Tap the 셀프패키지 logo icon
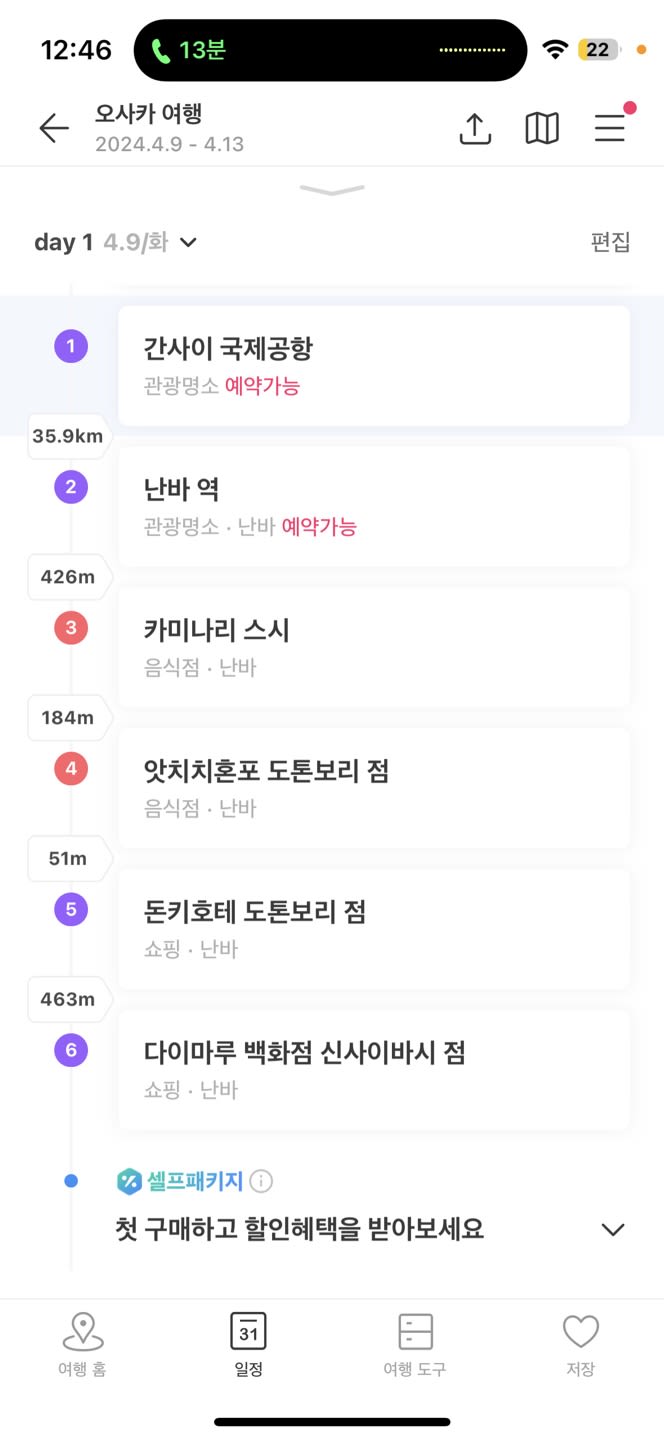The height and width of the screenshot is (1440, 664). tap(130, 1181)
